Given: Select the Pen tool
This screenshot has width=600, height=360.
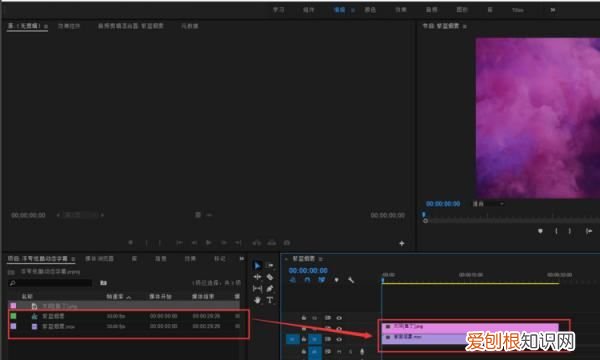Looking at the screenshot, I should pyautogui.click(x=270, y=288).
